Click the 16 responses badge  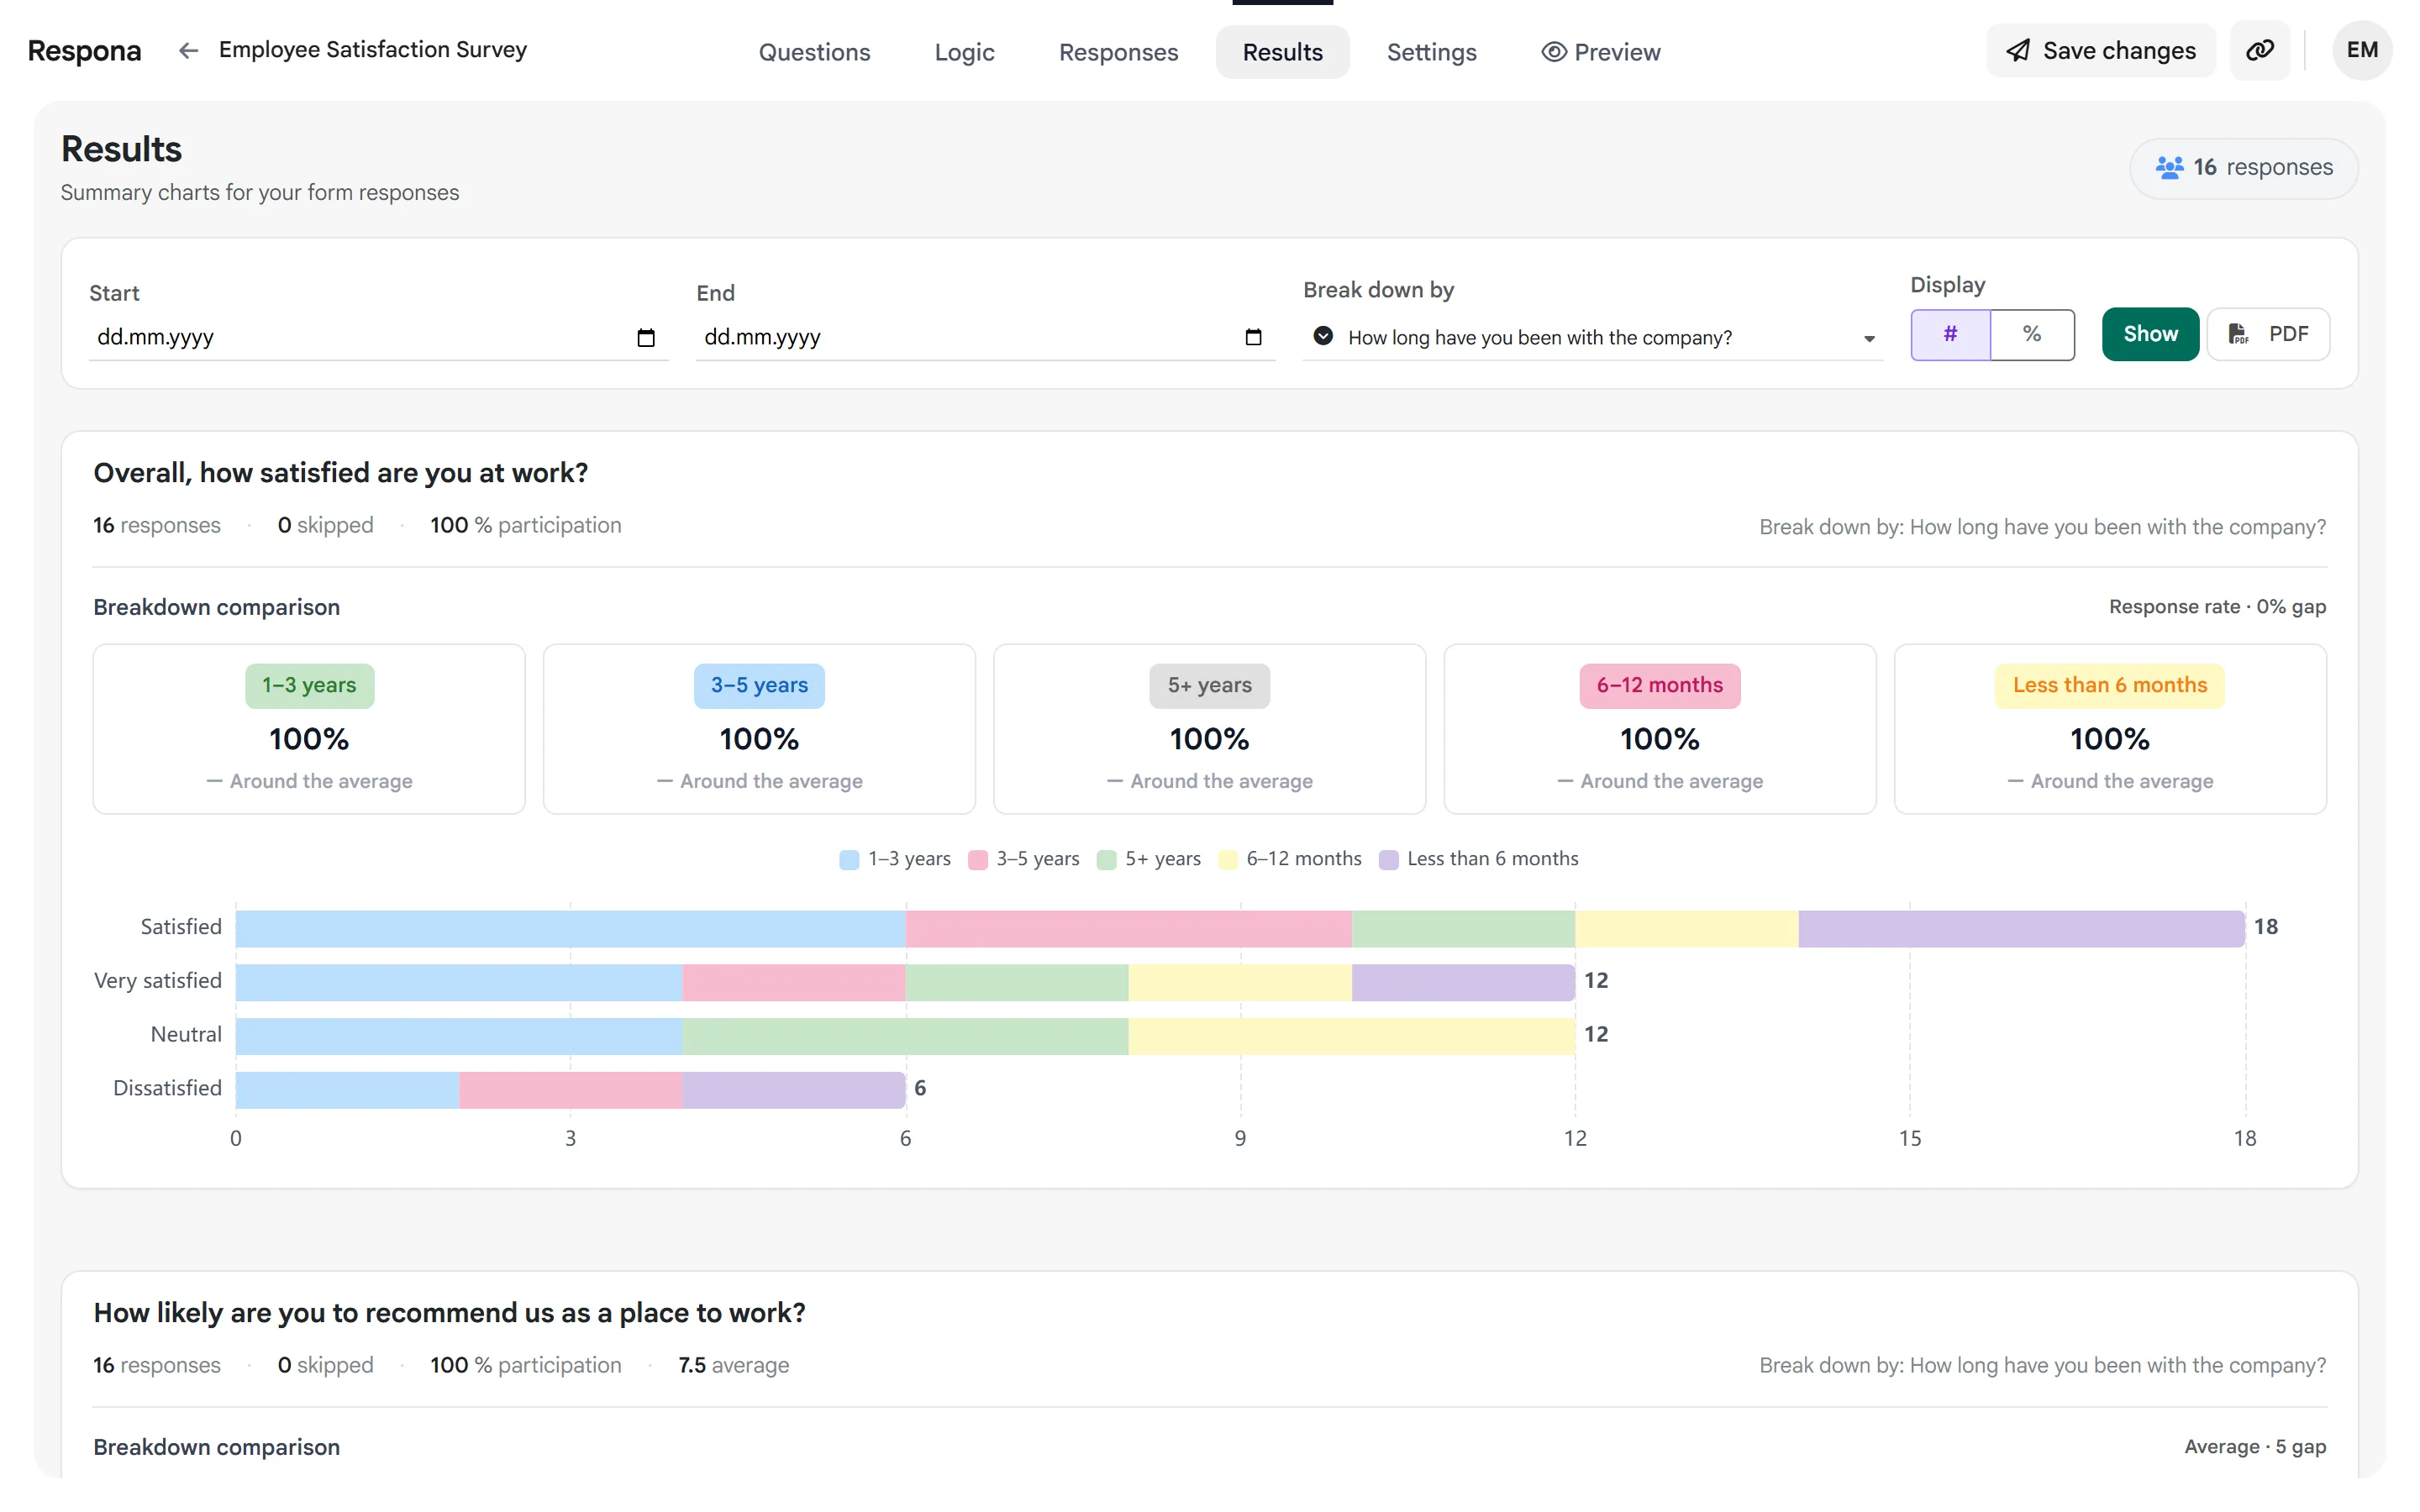[x=2243, y=167]
